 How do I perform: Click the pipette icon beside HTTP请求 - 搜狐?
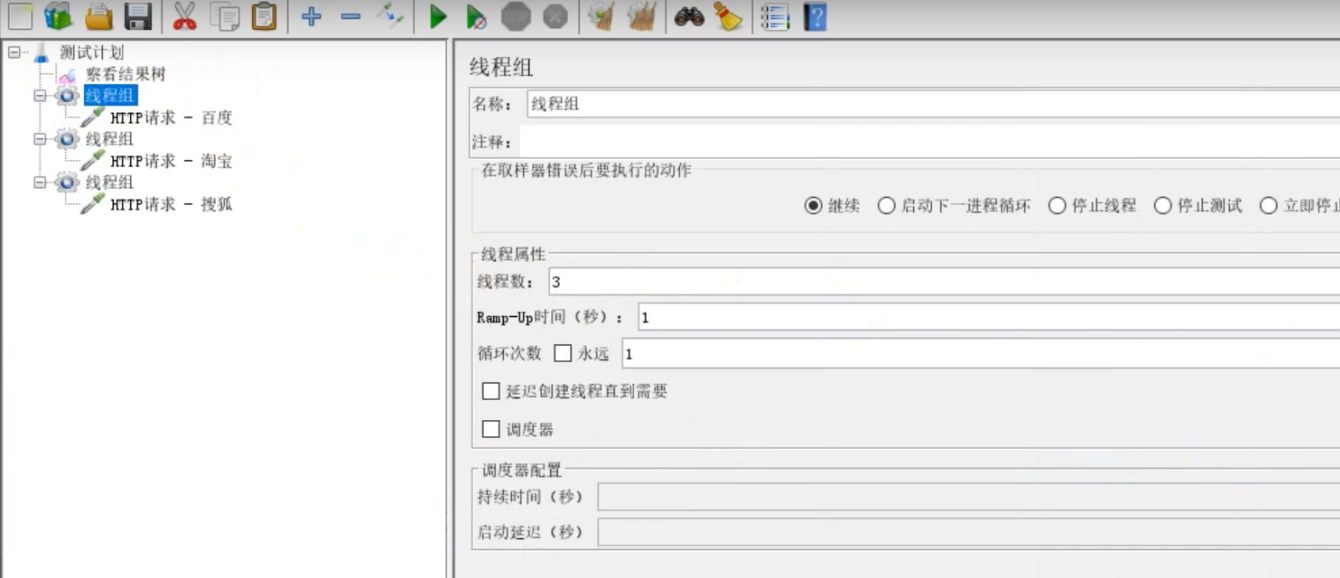click(93, 204)
